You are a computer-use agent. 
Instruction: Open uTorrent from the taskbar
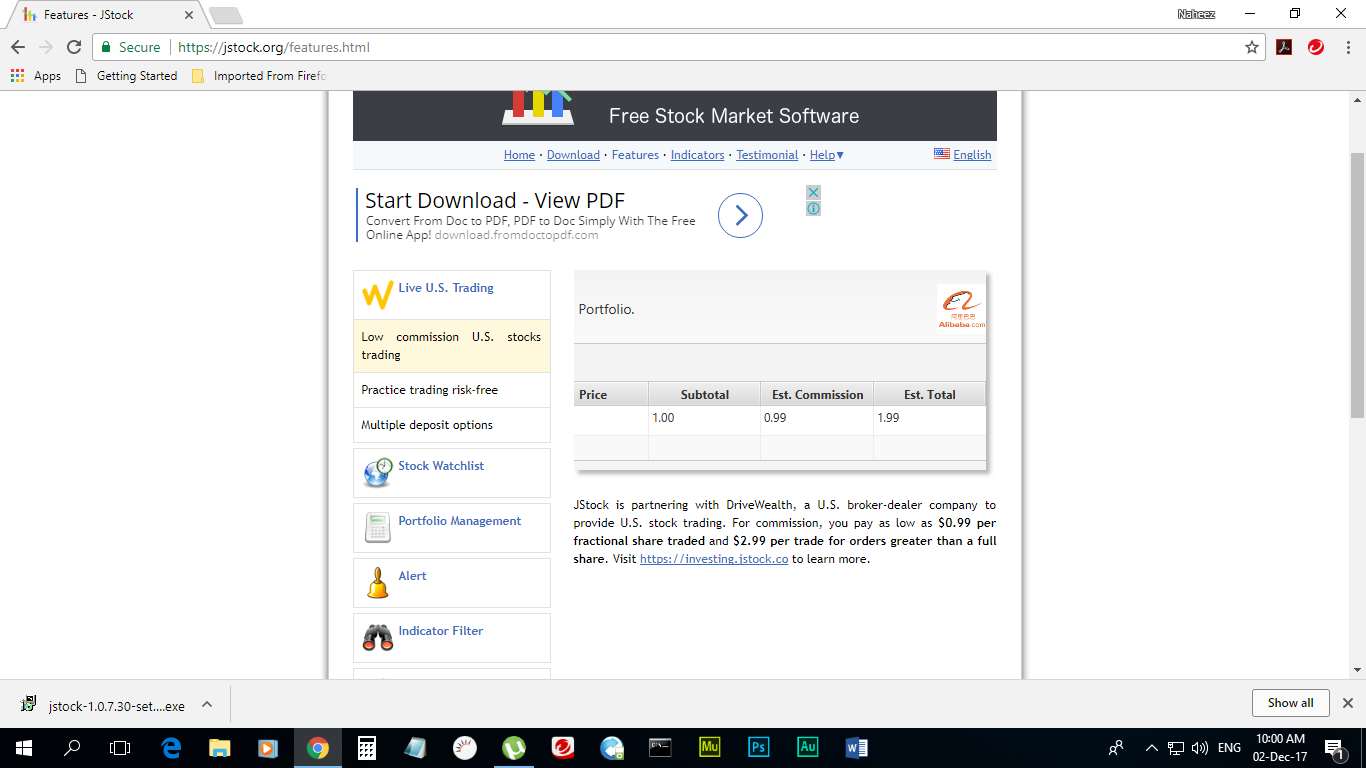(514, 748)
